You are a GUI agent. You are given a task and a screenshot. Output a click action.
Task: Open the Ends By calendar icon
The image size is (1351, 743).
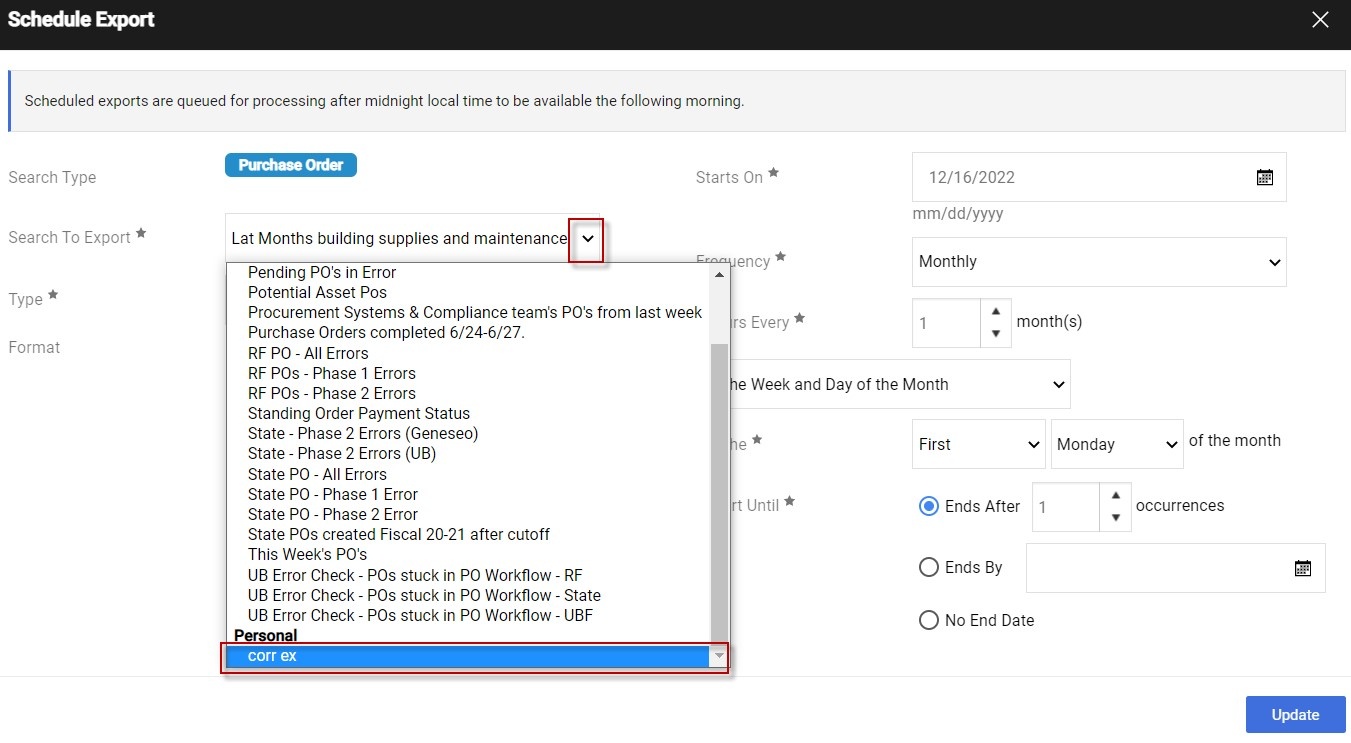tap(1302, 568)
